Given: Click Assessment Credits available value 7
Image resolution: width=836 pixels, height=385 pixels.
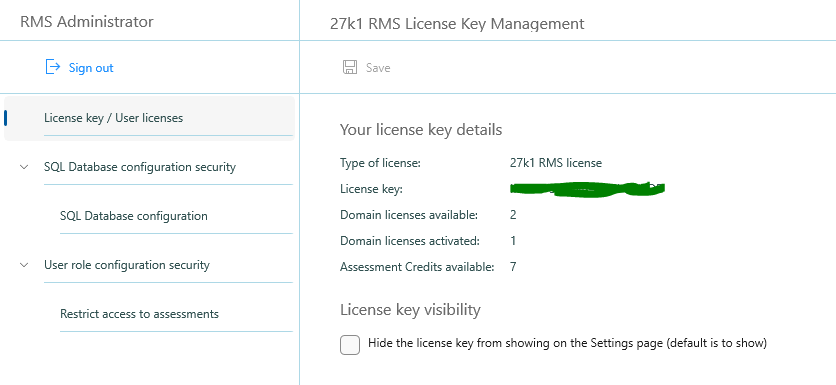Looking at the screenshot, I should pyautogui.click(x=513, y=267).
